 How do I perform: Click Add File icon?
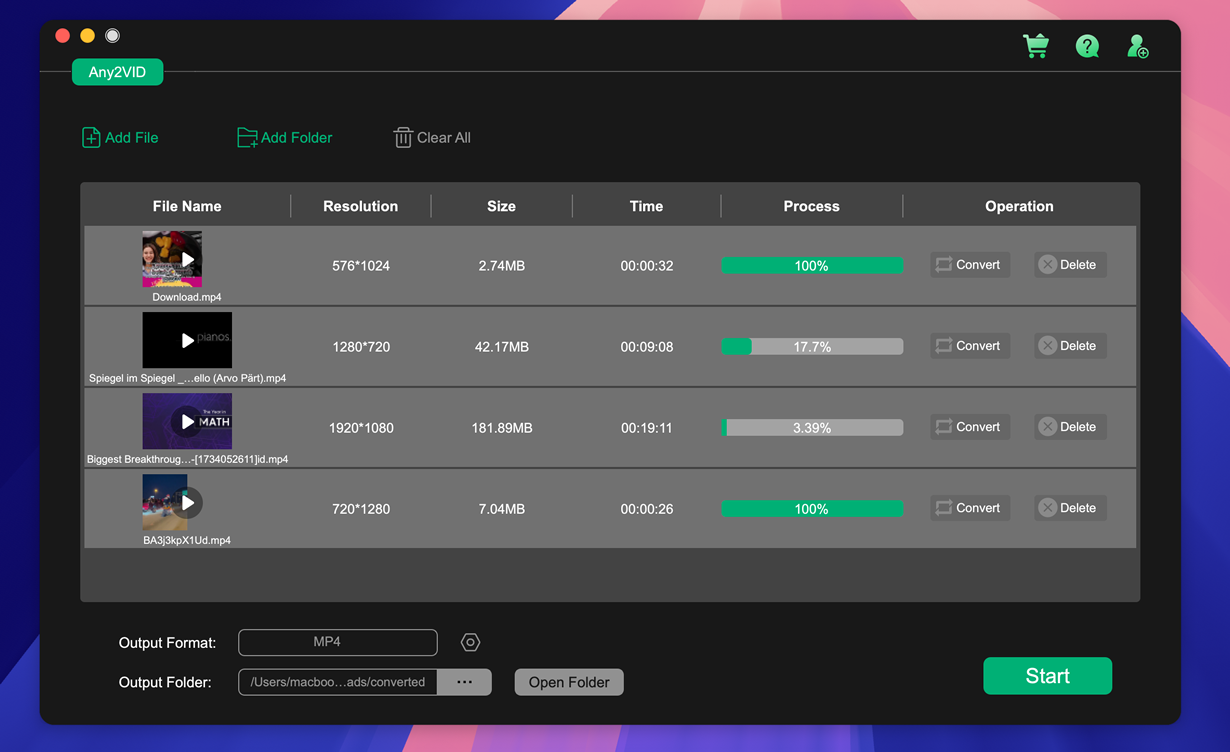pyautogui.click(x=91, y=138)
